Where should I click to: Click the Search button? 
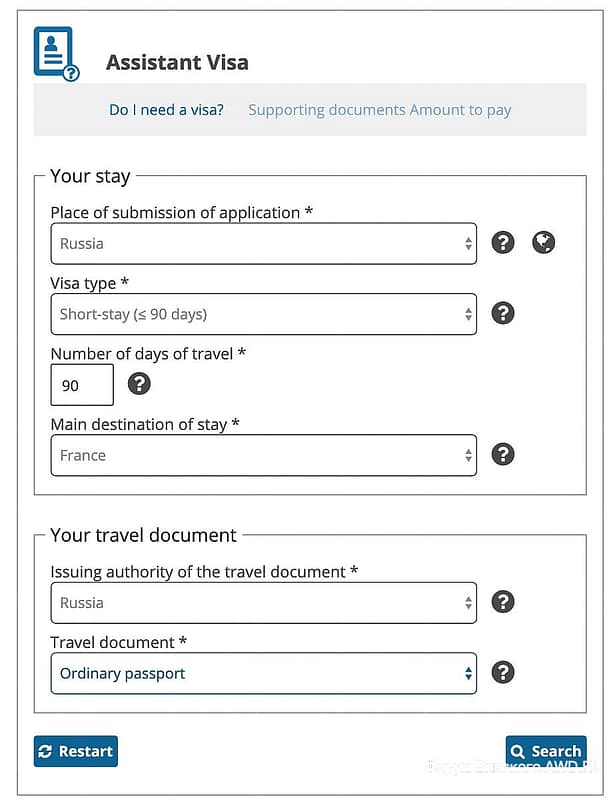point(546,751)
